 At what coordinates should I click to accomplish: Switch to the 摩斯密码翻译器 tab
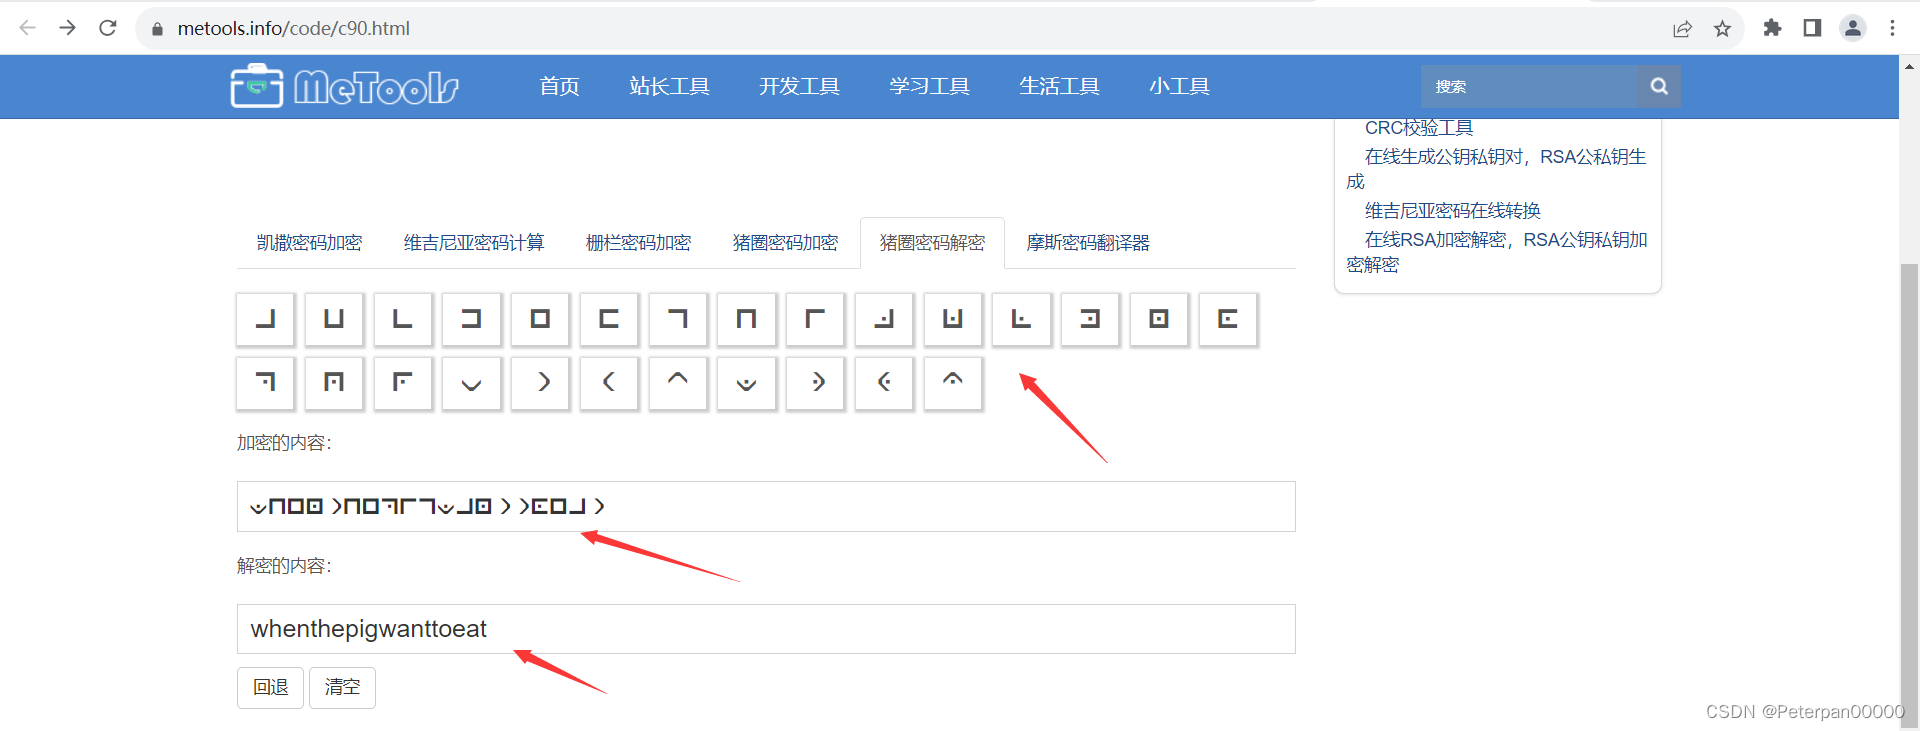click(1088, 243)
